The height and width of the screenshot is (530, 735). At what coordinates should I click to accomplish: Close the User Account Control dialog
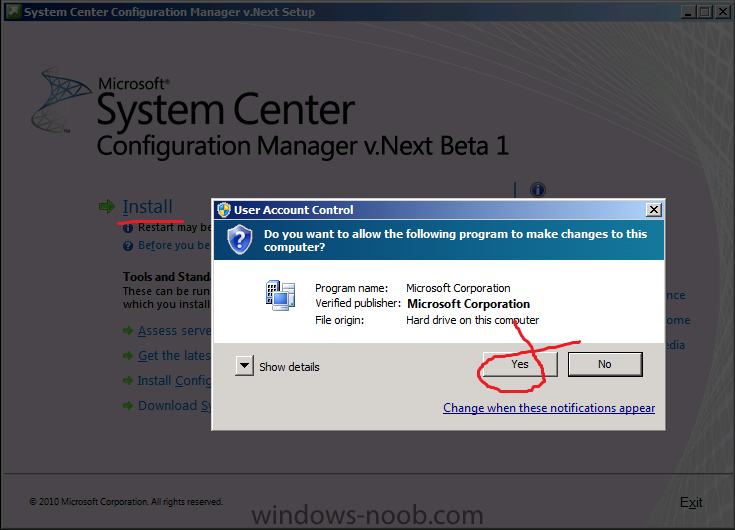coord(653,209)
